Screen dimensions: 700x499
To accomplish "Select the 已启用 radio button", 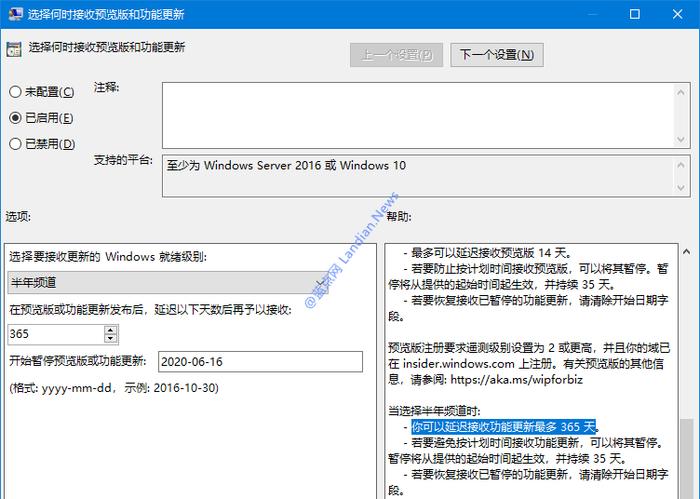I will 15,118.
